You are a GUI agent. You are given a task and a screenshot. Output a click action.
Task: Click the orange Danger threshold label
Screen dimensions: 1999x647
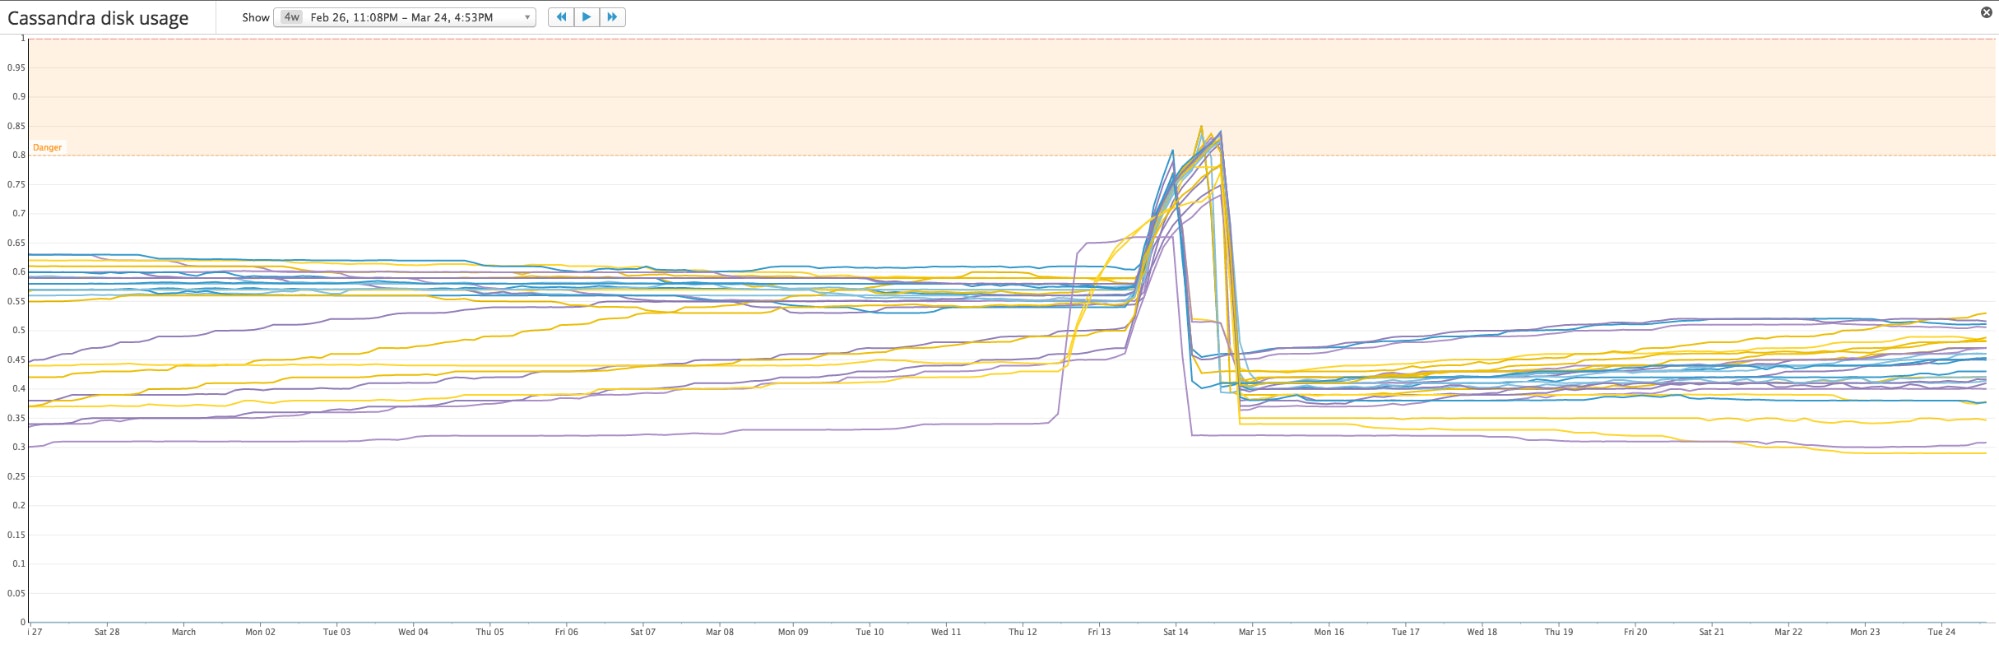(x=47, y=147)
